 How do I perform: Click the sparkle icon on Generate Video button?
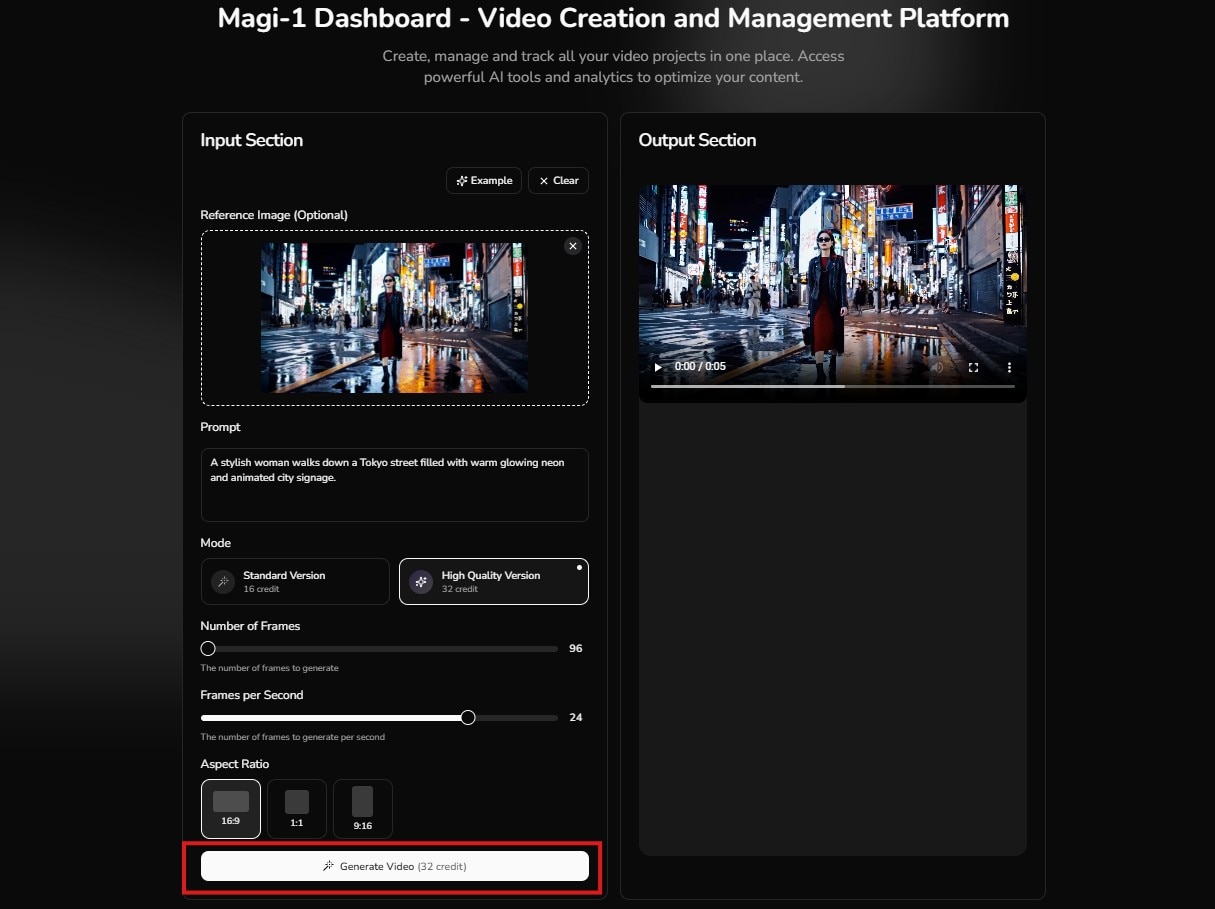[x=328, y=866]
